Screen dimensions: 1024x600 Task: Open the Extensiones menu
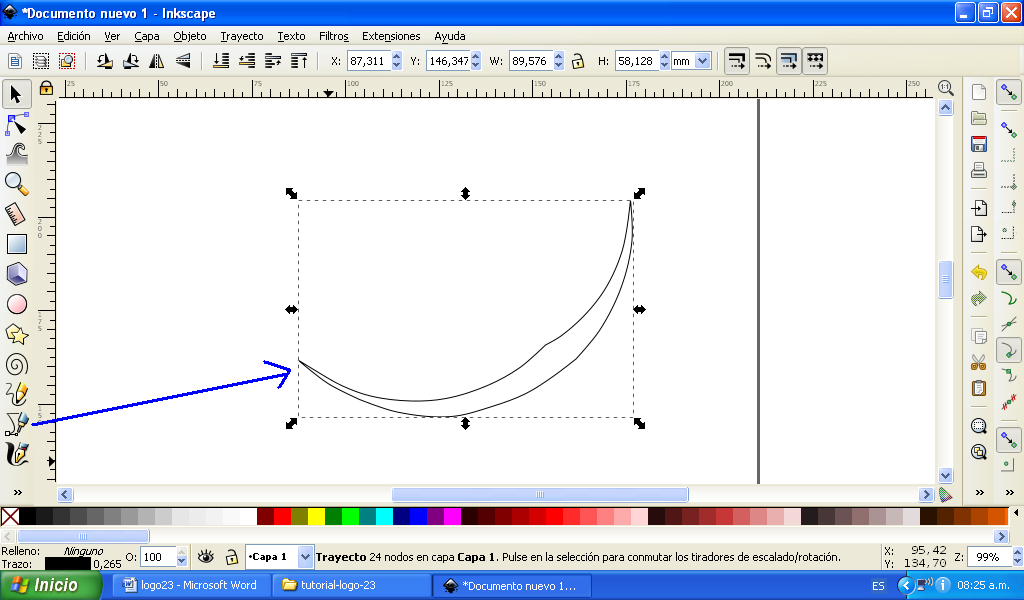[391, 36]
